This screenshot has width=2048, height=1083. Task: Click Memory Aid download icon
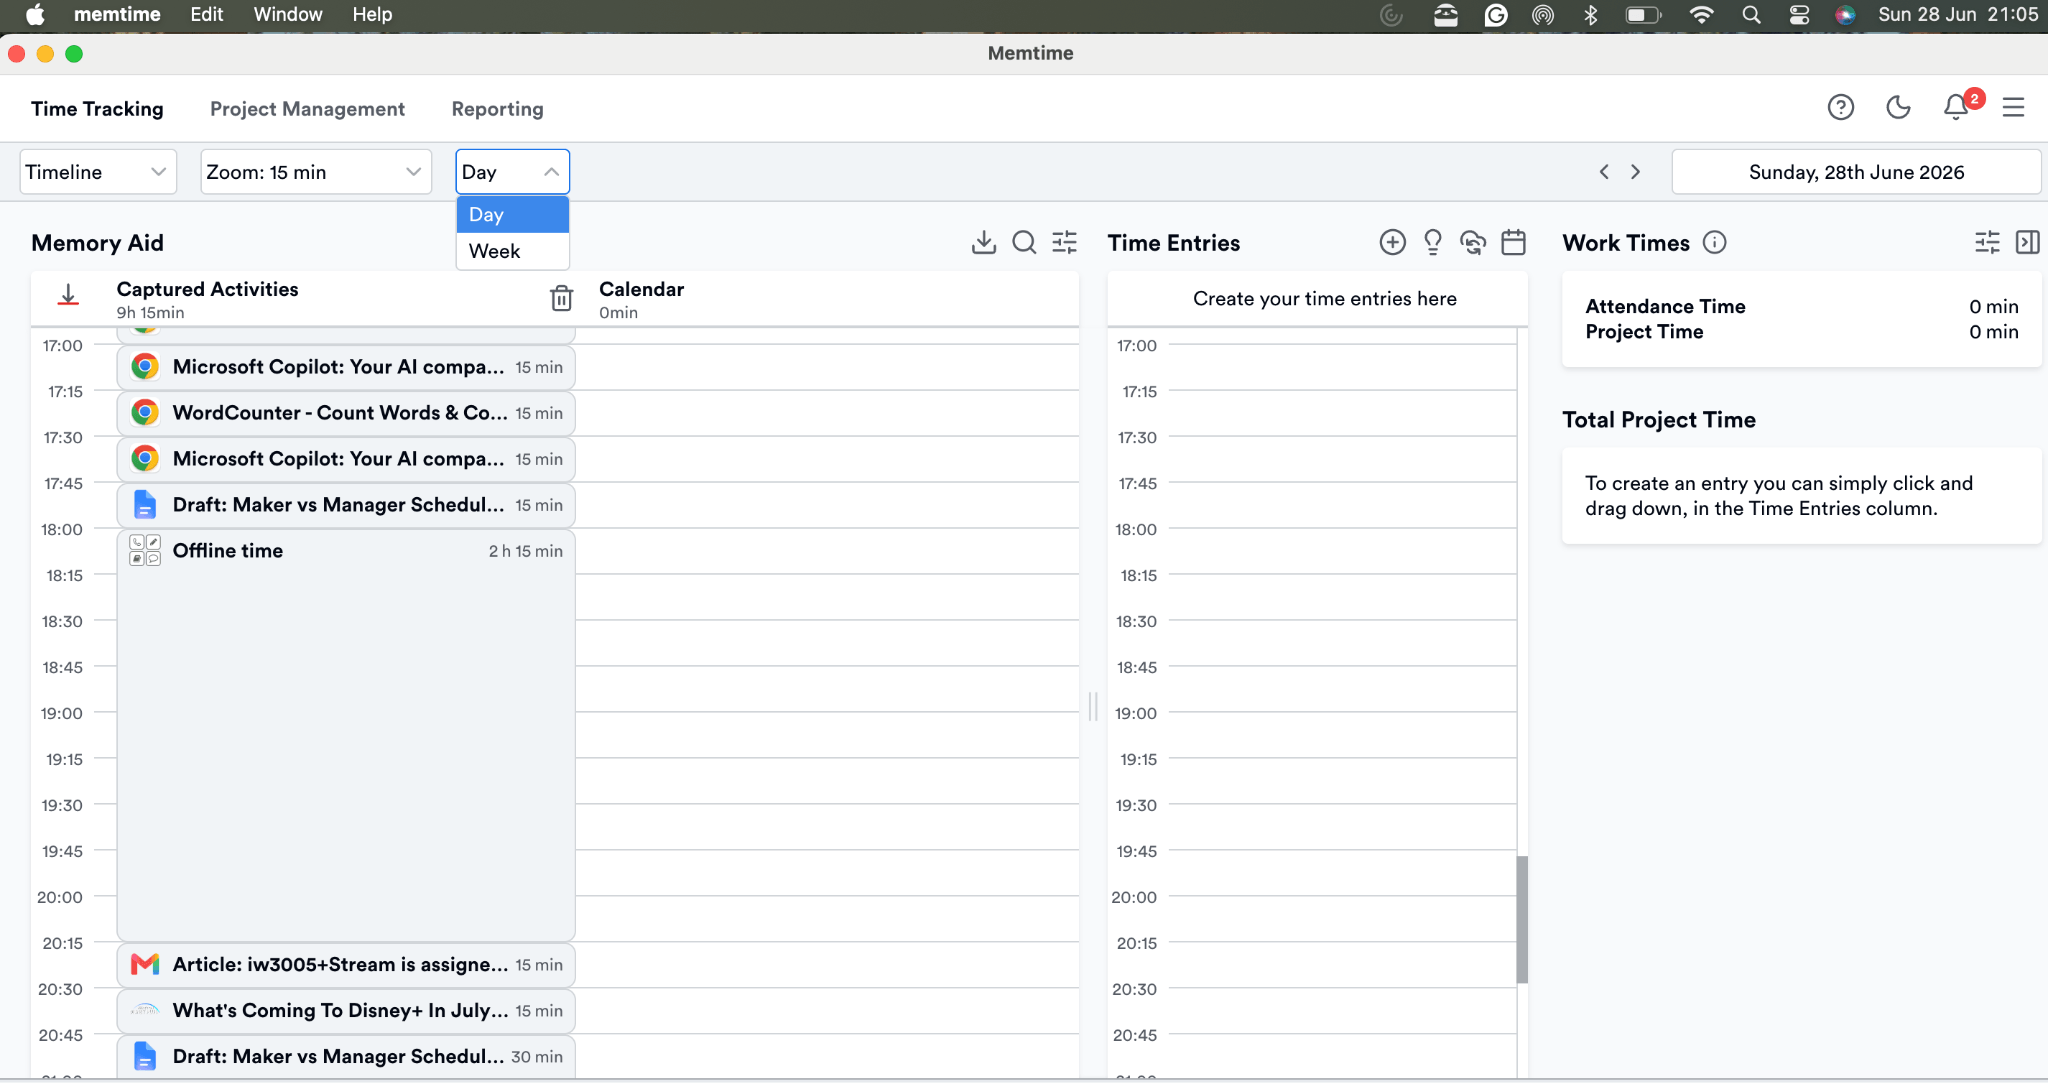pyautogui.click(x=984, y=242)
